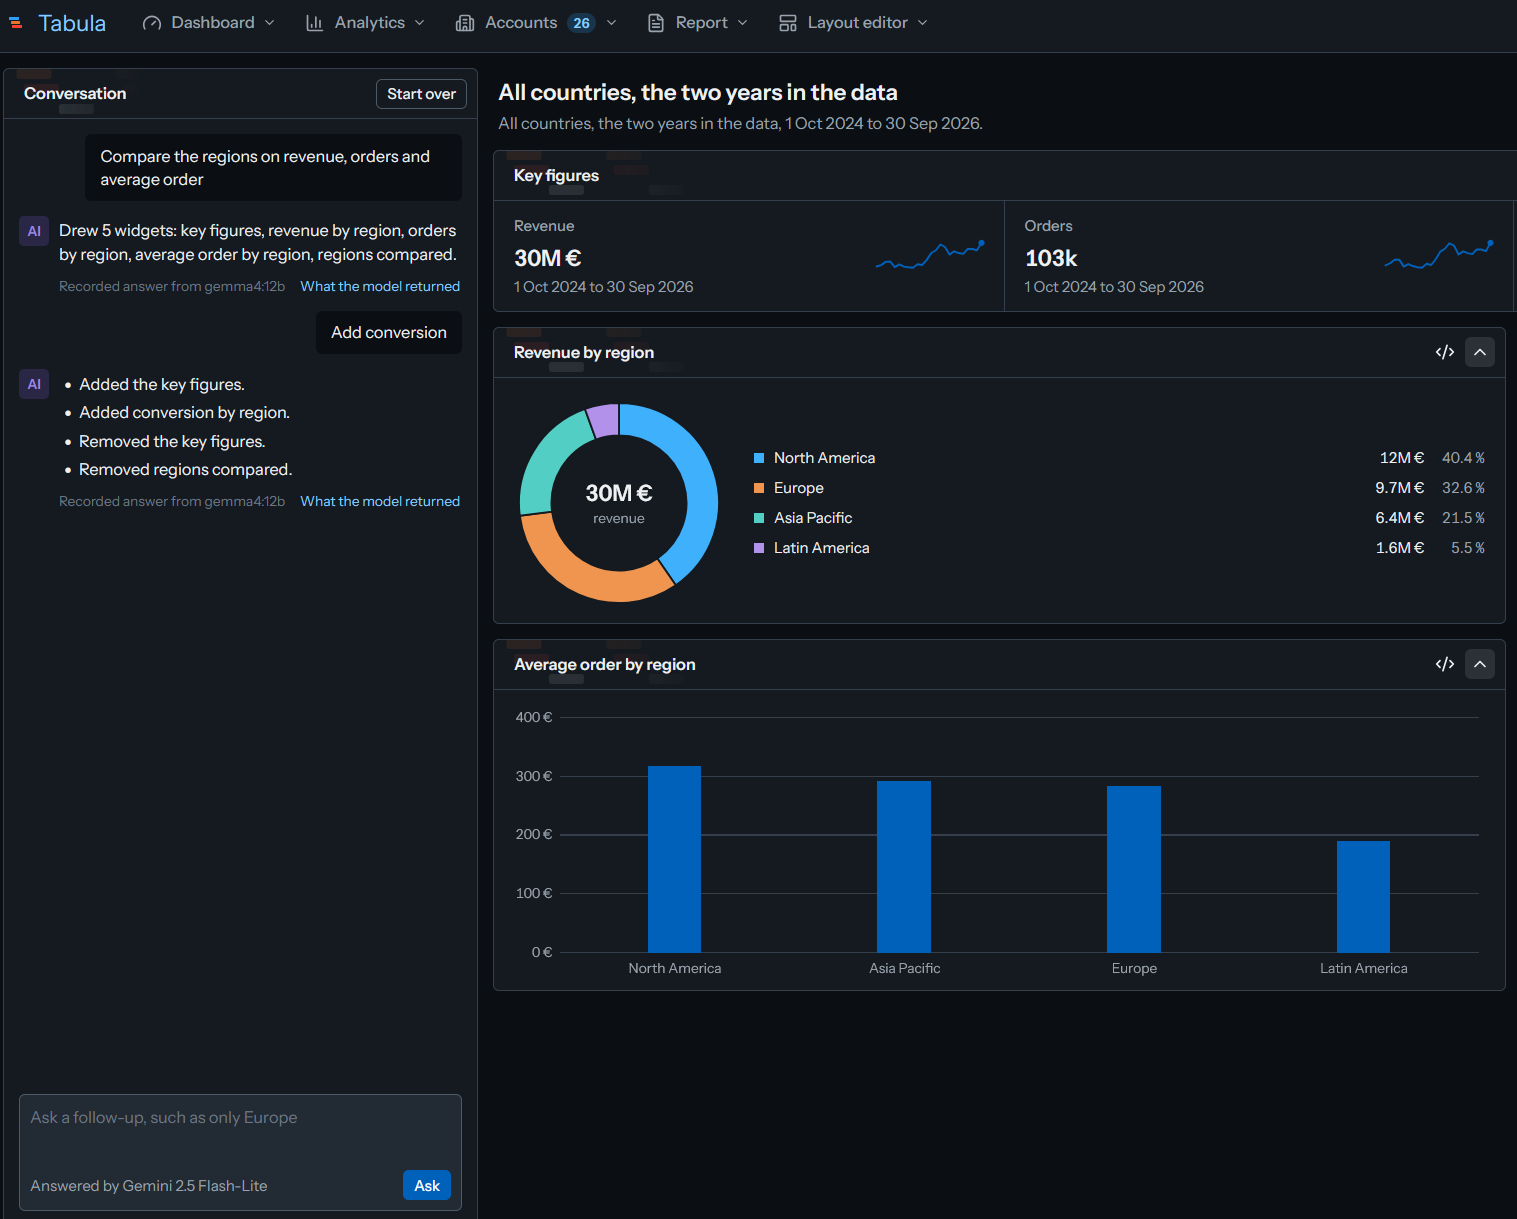Image resolution: width=1517 pixels, height=1219 pixels.
Task: Open first 'What the model returned' link
Action: point(380,286)
